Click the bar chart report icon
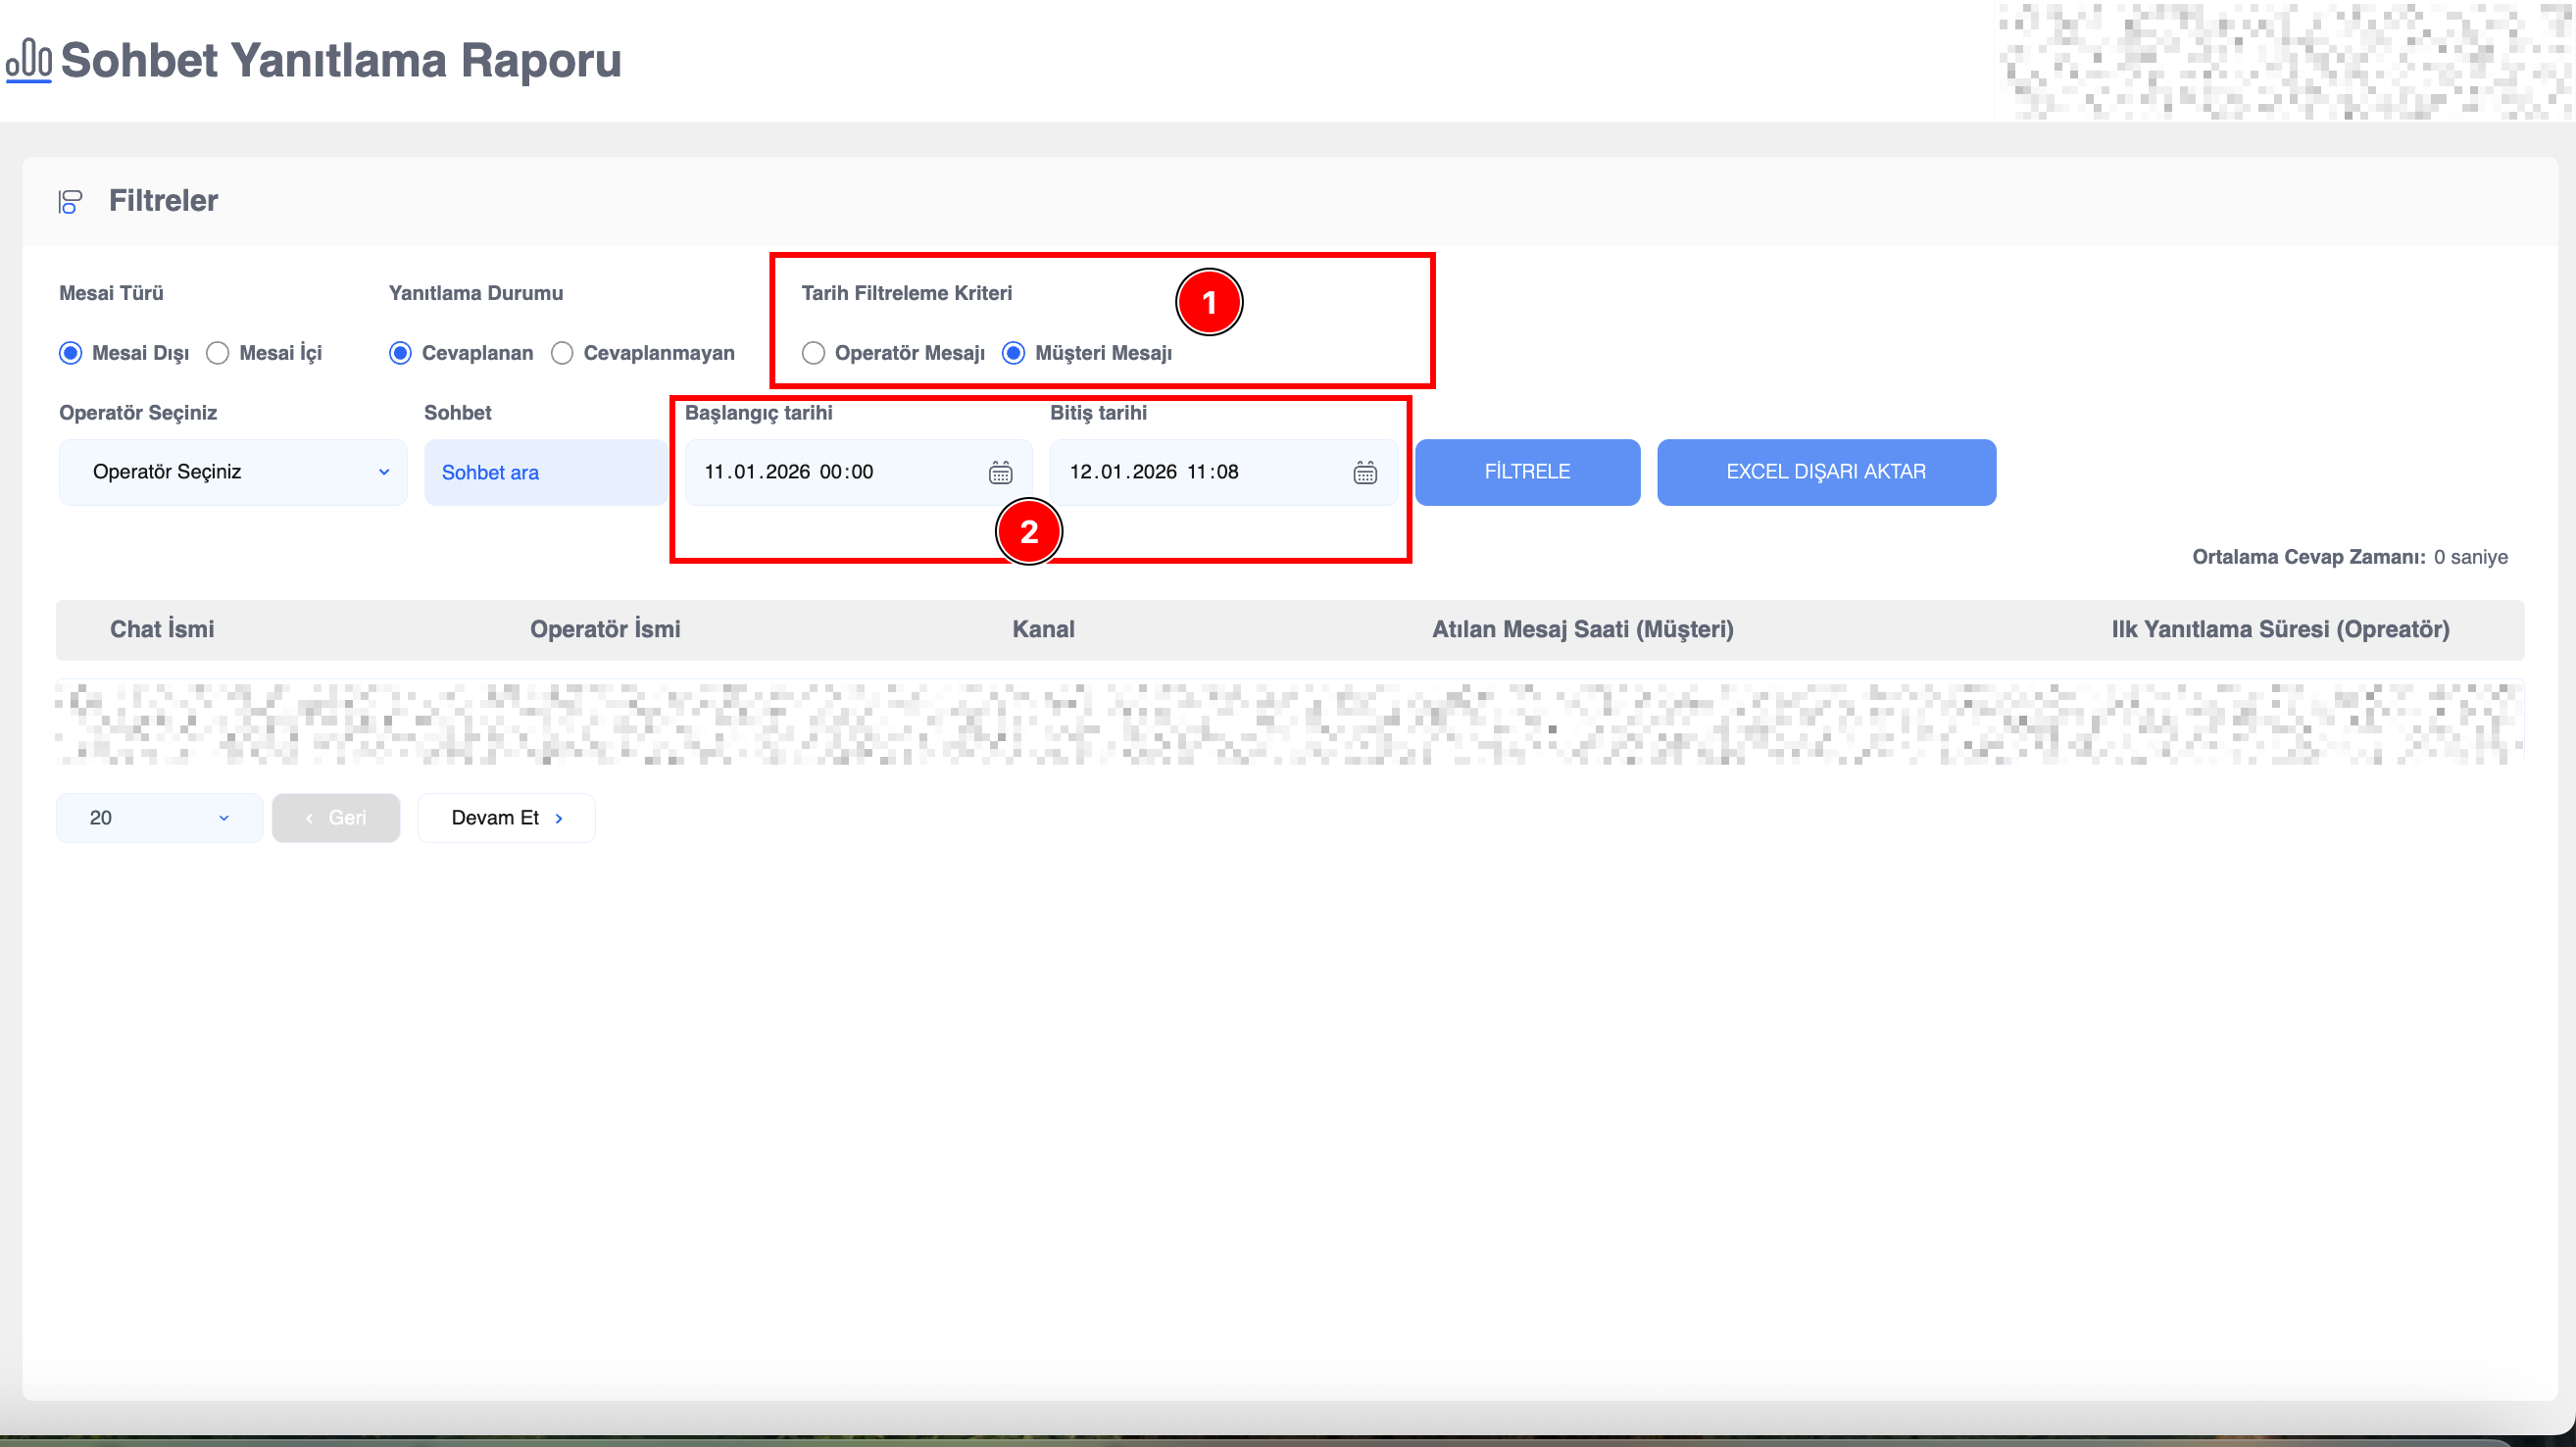 click(29, 60)
